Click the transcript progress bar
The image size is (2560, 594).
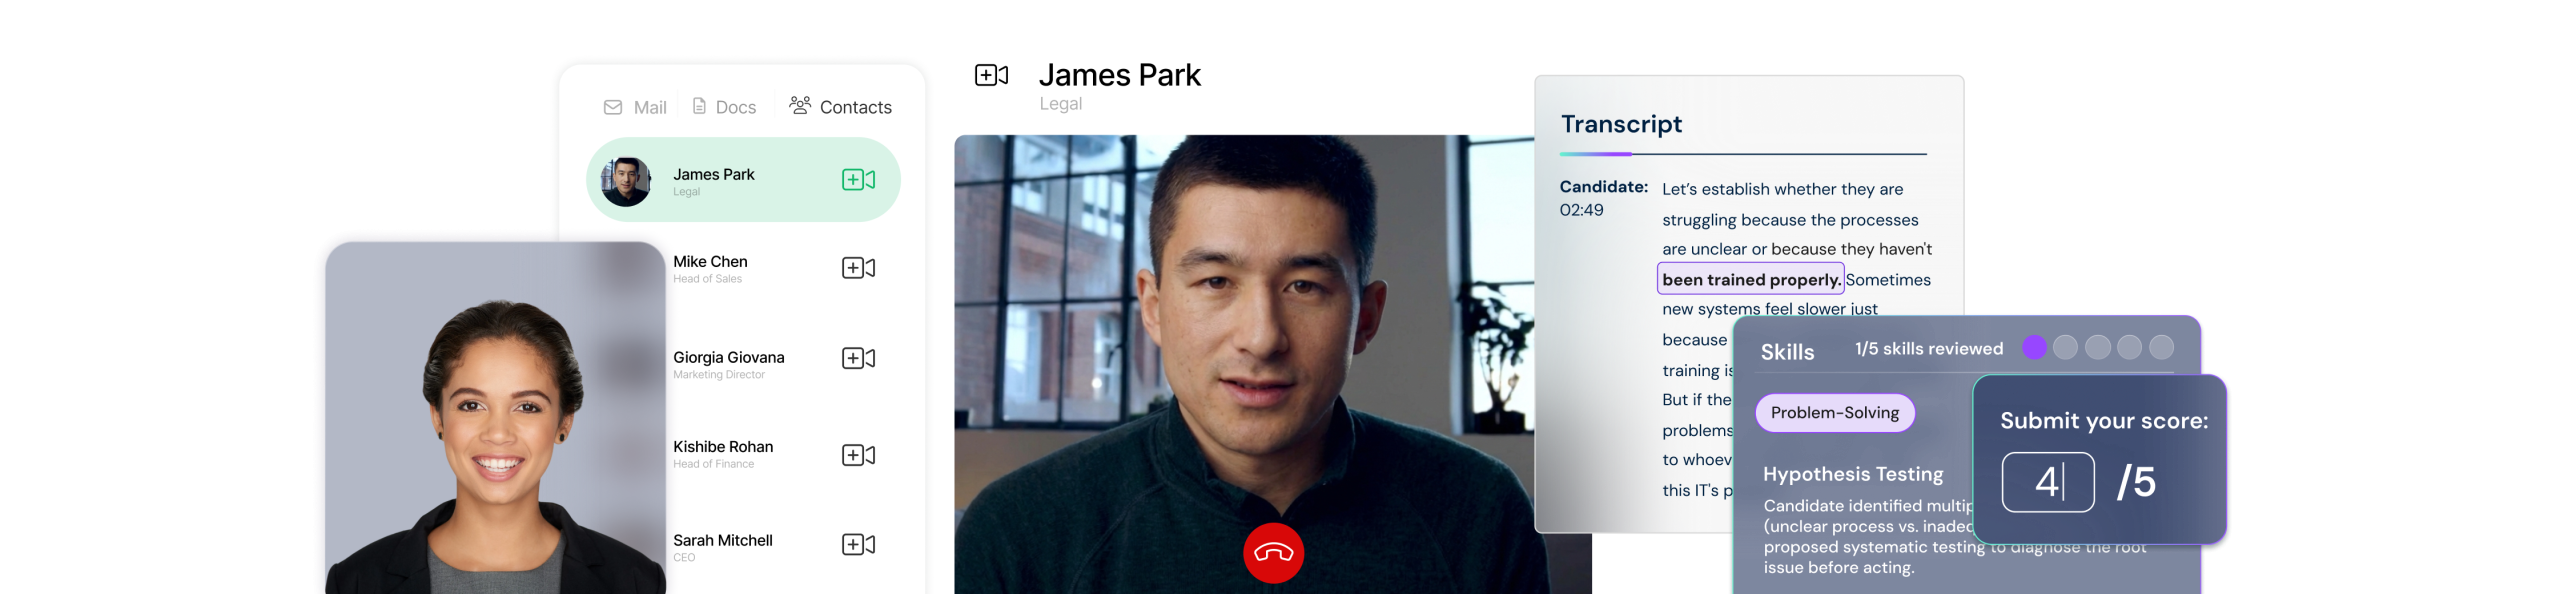[1742, 154]
